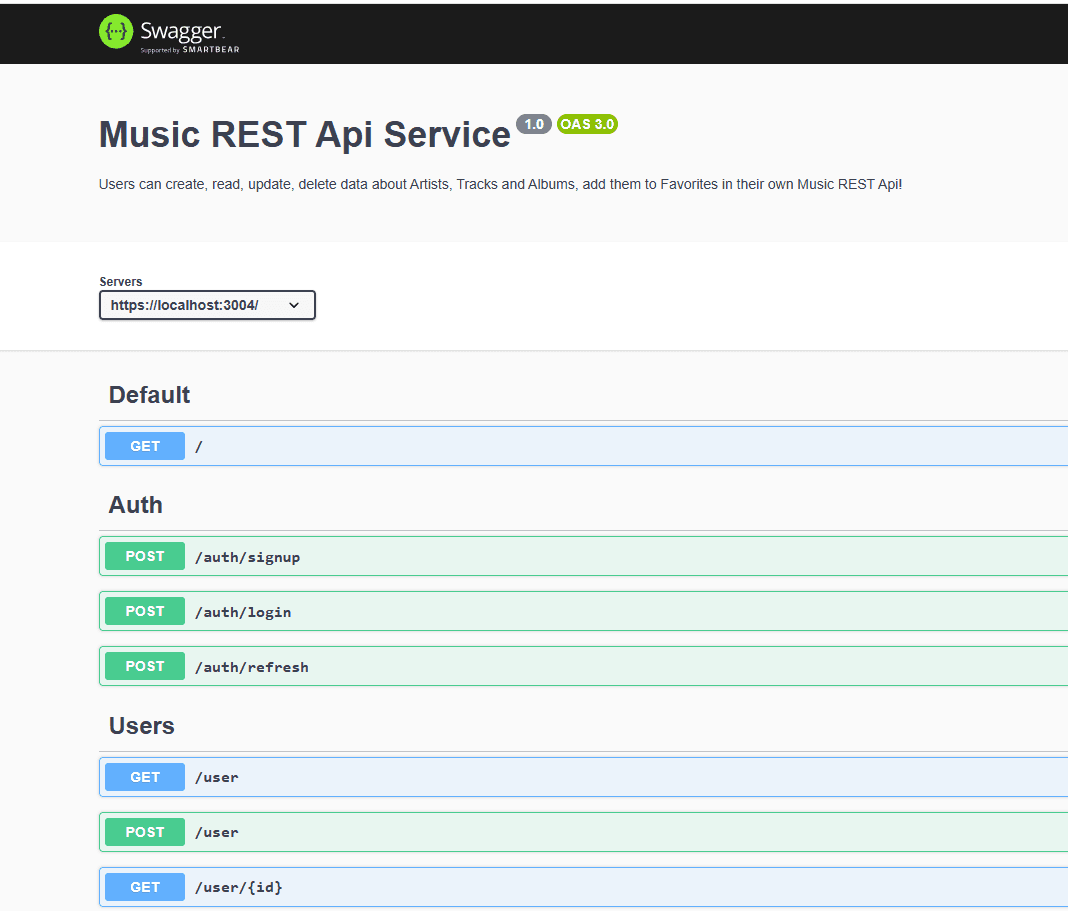Click the /auth/refresh path text

[251, 667]
